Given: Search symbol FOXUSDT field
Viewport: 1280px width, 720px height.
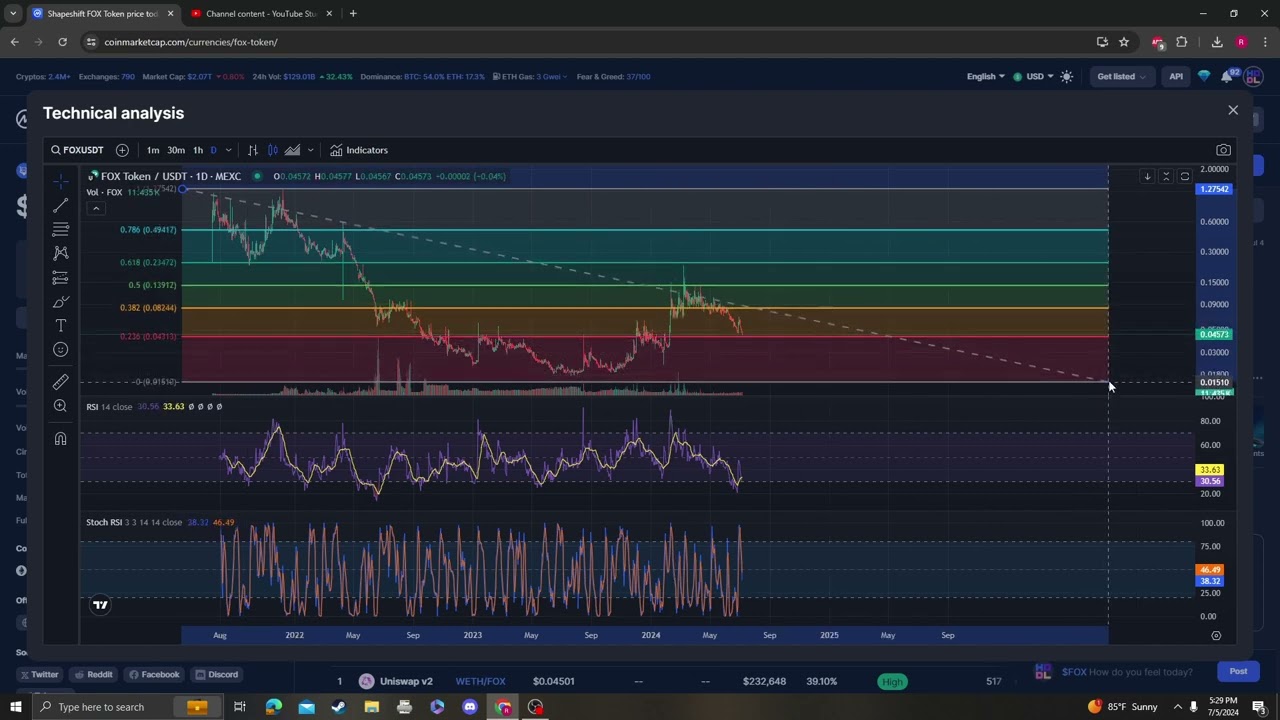Looking at the screenshot, I should pyautogui.click(x=78, y=150).
